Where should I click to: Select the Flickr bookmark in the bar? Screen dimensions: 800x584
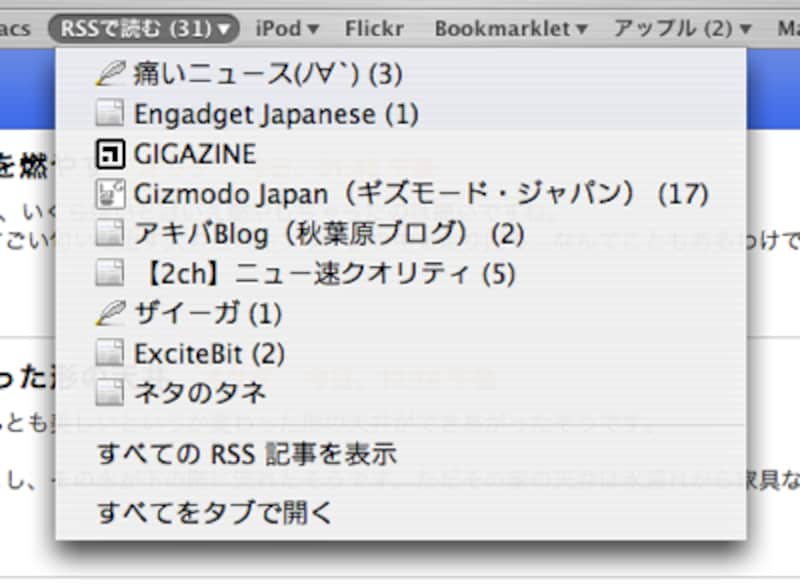click(x=374, y=29)
